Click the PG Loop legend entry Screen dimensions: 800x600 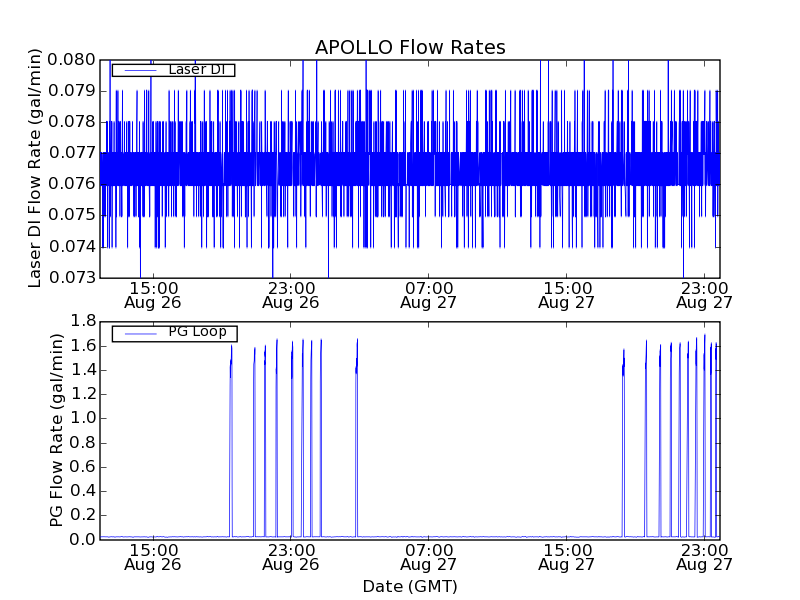(174, 333)
